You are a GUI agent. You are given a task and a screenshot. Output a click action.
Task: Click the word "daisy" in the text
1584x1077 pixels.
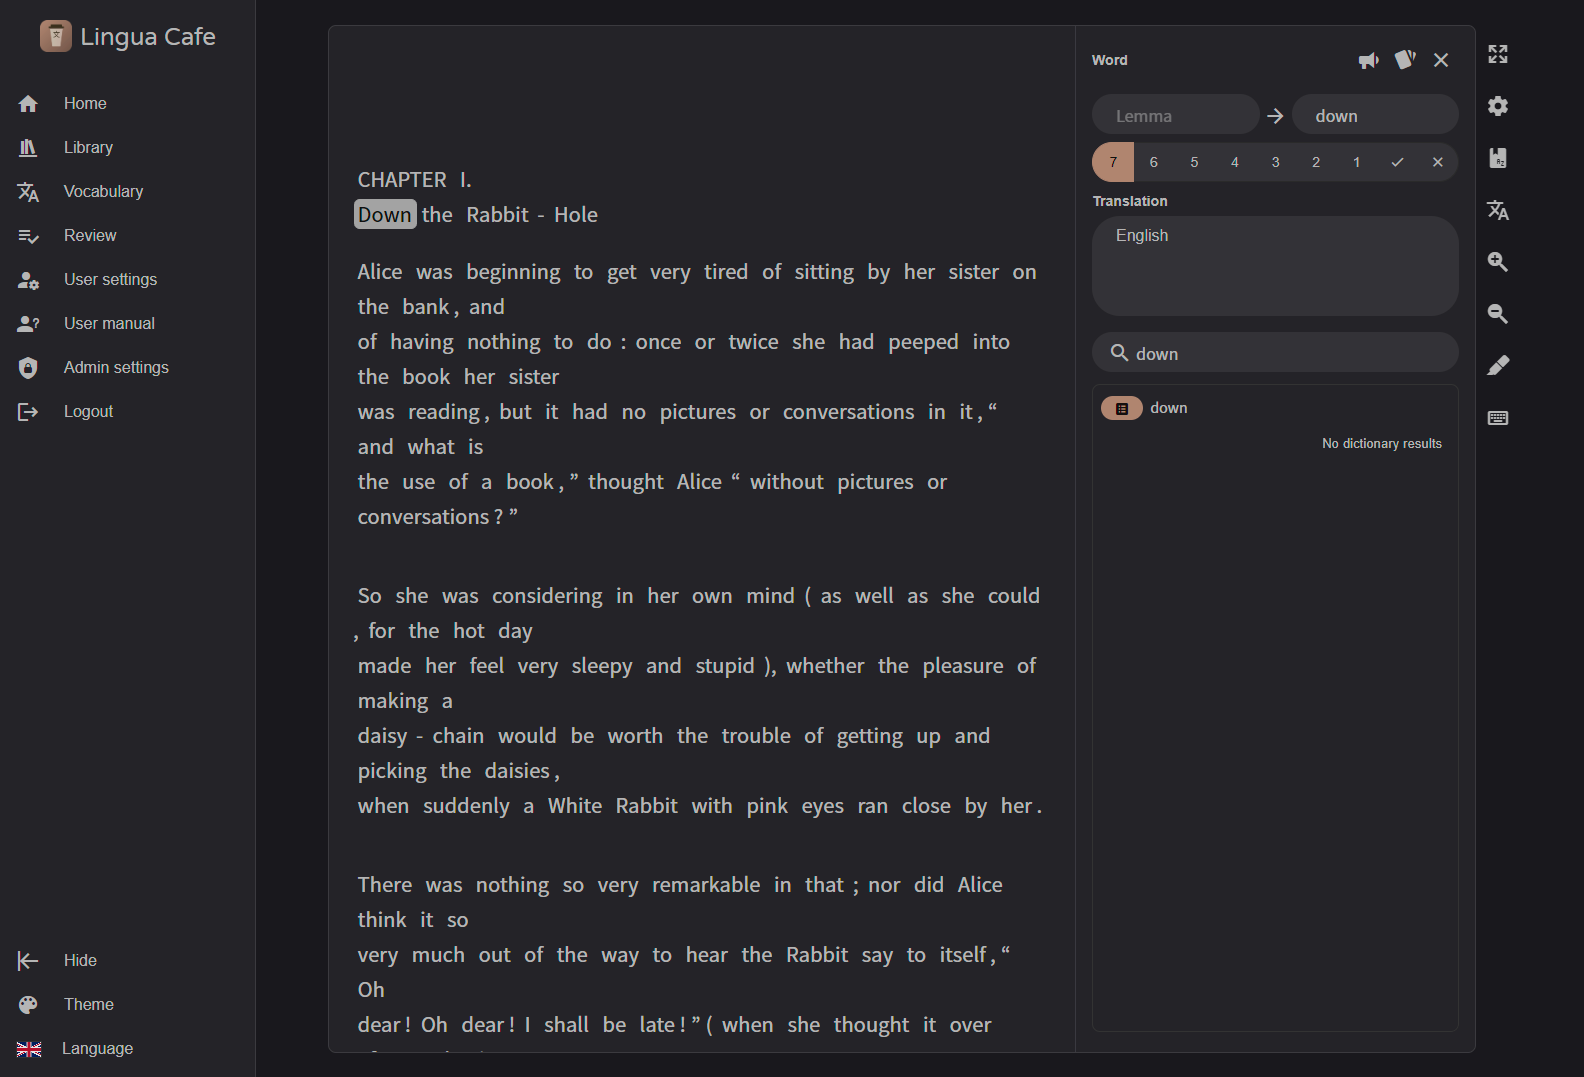click(383, 736)
